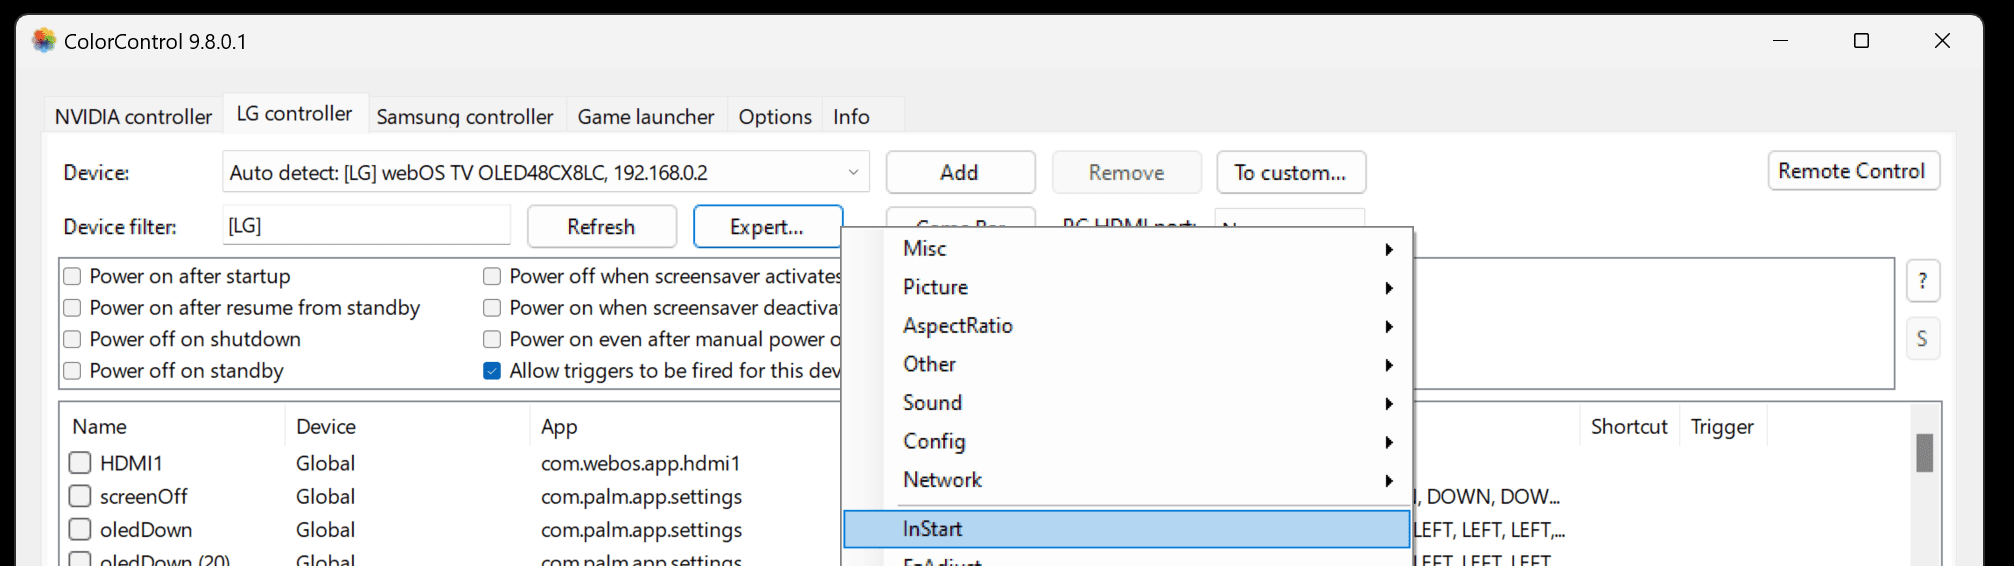This screenshot has height=566, width=2014.
Task: Open the Game launcher tab
Action: click(646, 117)
